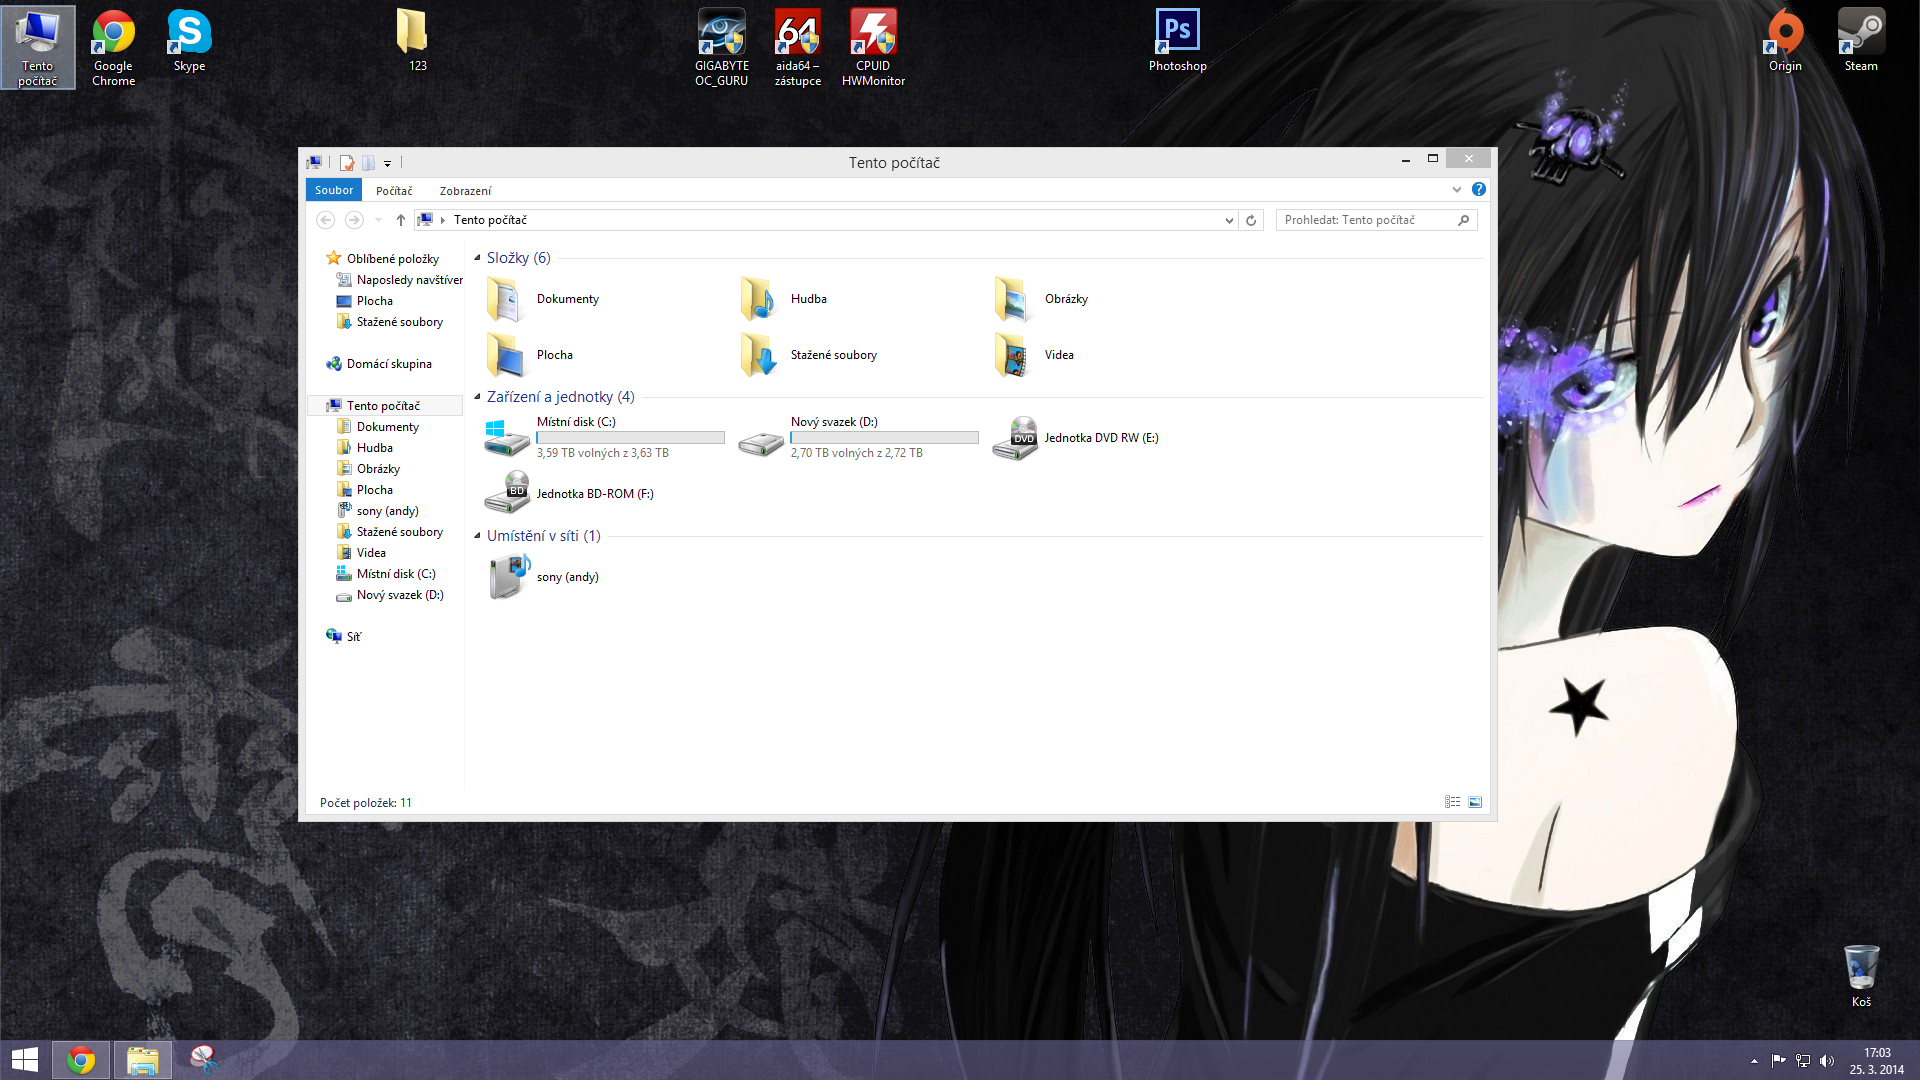The height and width of the screenshot is (1080, 1920).
Task: Refresh the Tento počítač address bar
Action: tap(1250, 220)
